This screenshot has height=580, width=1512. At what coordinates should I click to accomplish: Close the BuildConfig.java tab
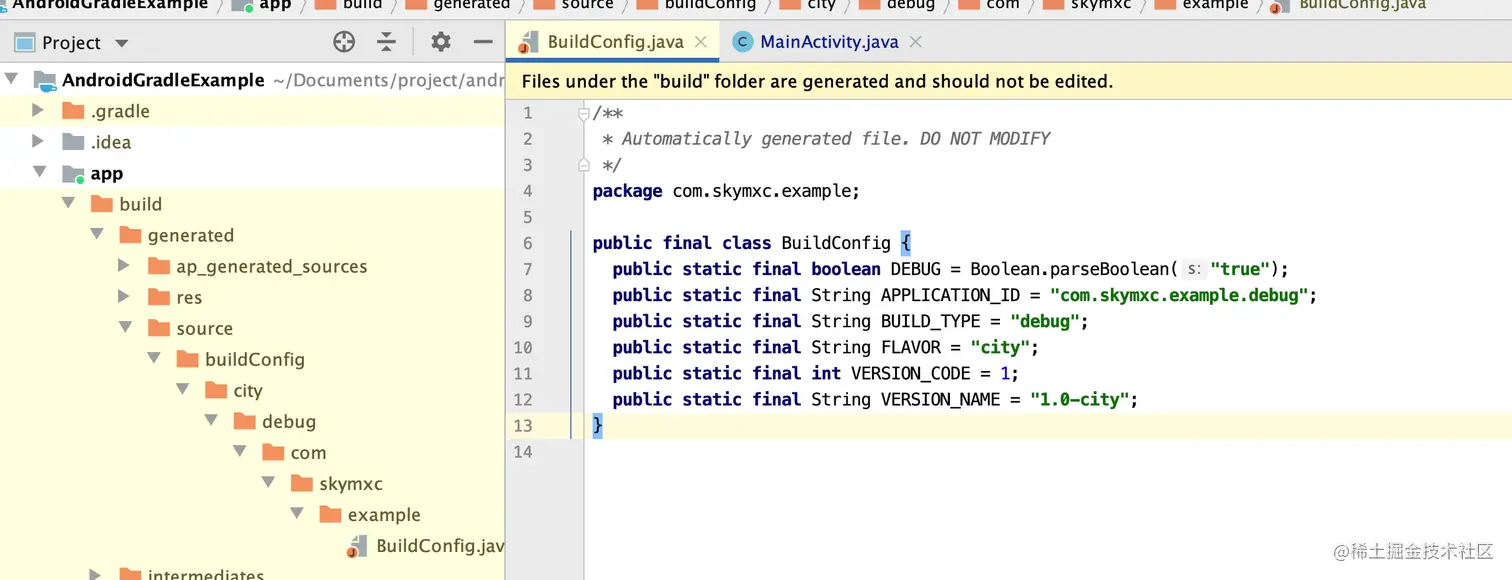click(701, 42)
